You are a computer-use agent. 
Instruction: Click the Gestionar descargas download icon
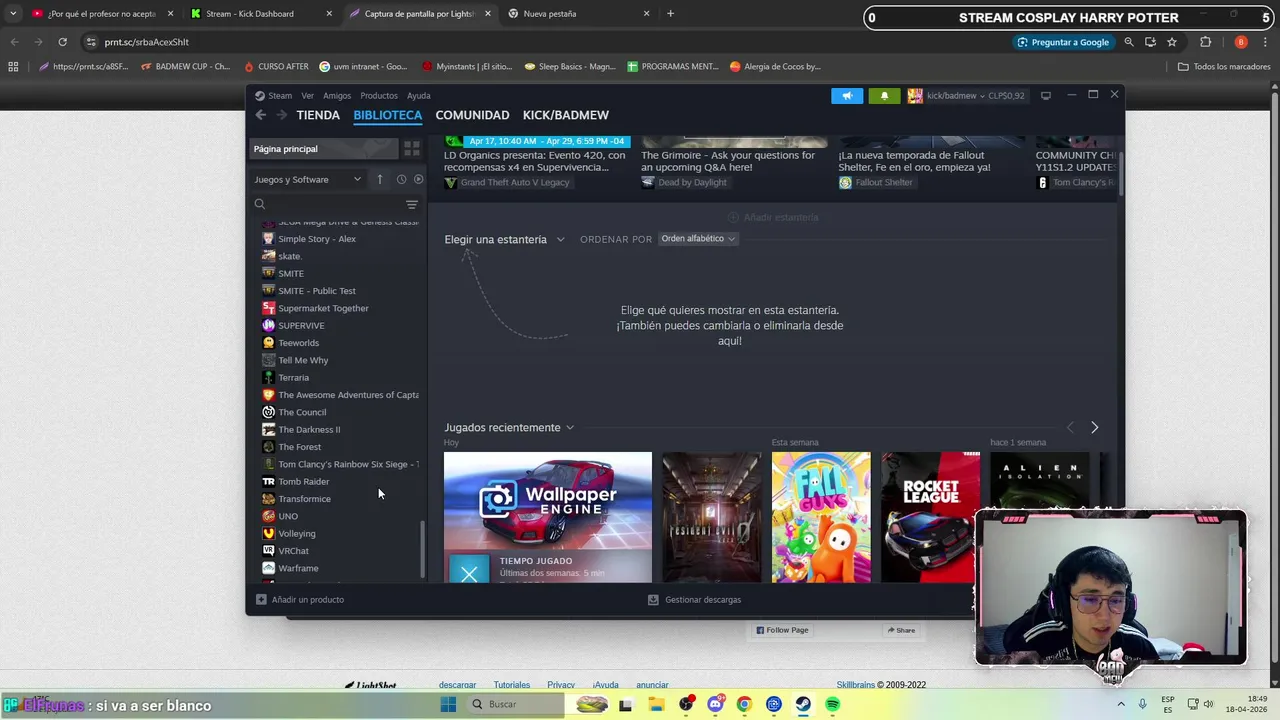[653, 600]
